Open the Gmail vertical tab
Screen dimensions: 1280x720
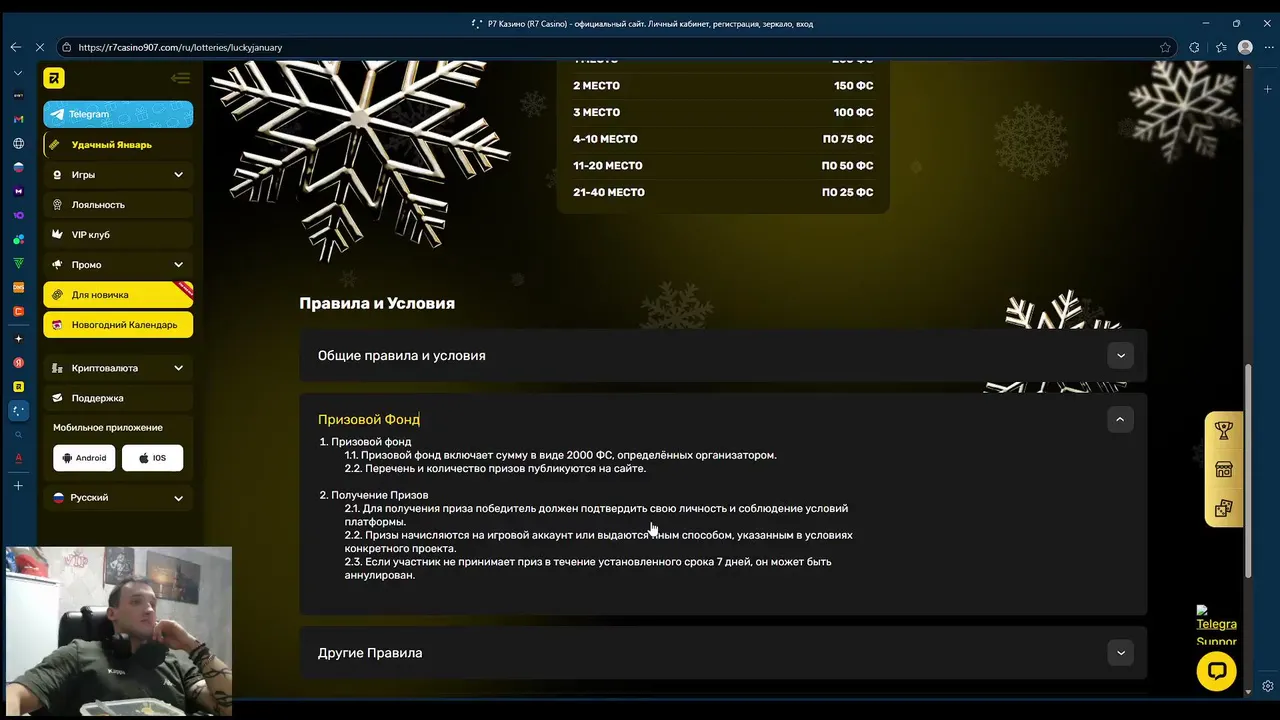coord(18,119)
